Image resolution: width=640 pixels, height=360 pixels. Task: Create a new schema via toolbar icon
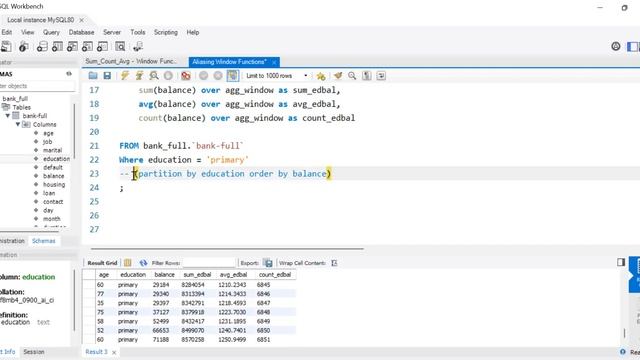42,47
